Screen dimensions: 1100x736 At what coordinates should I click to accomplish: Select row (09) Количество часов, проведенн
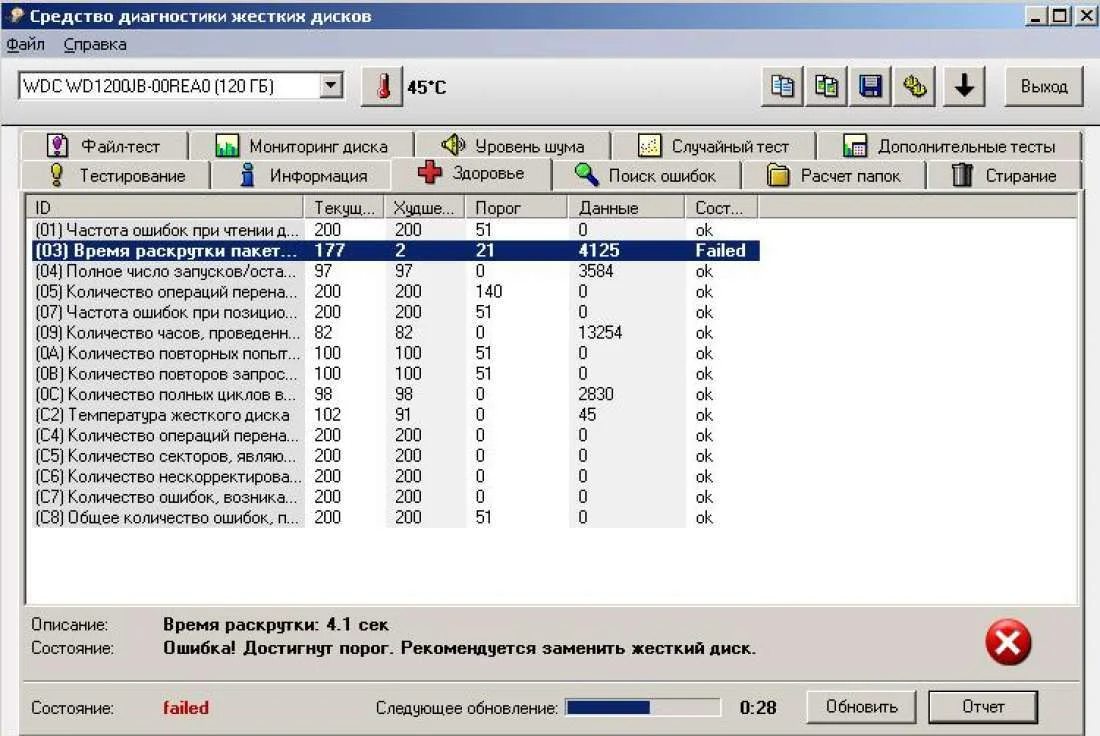(x=396, y=333)
